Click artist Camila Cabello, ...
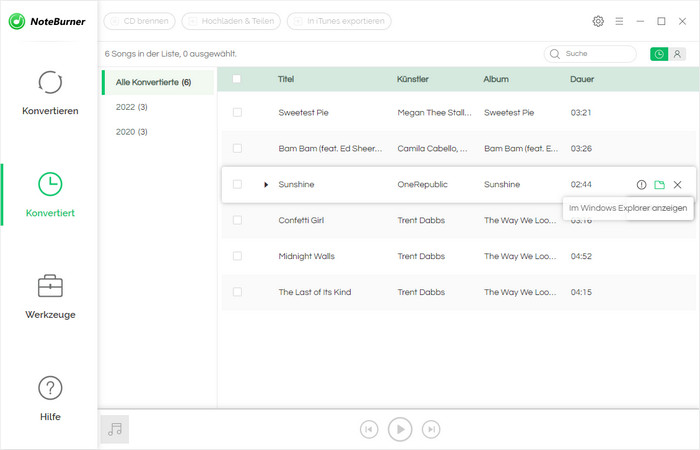Viewport: 700px width, 450px height. point(432,148)
